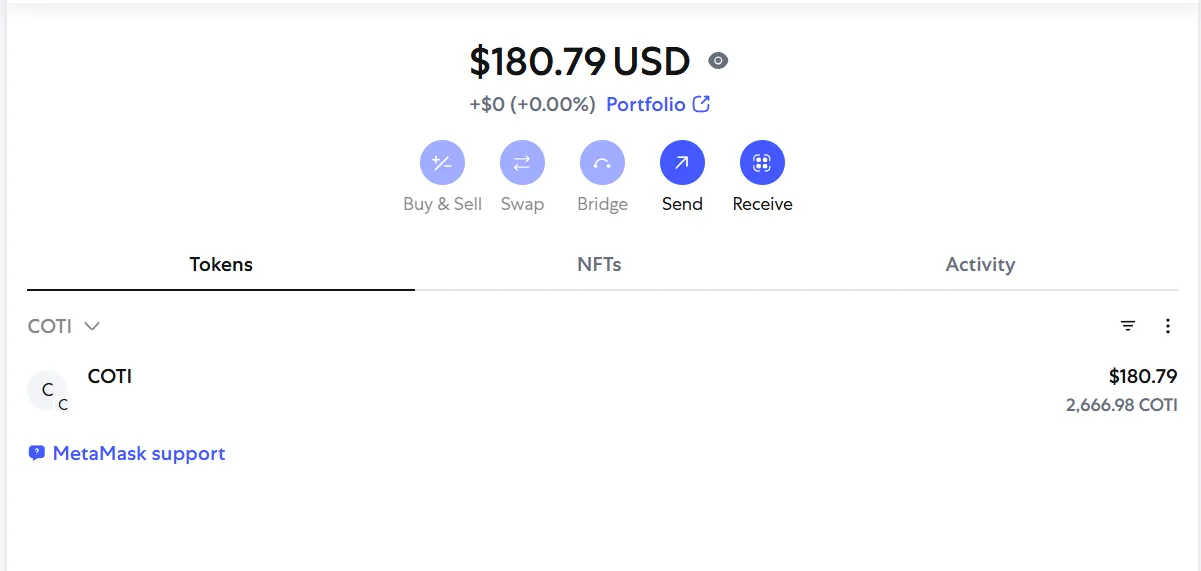The height and width of the screenshot is (571, 1201).
Task: Click the 2,666.98 COTI token amount
Action: [1121, 405]
